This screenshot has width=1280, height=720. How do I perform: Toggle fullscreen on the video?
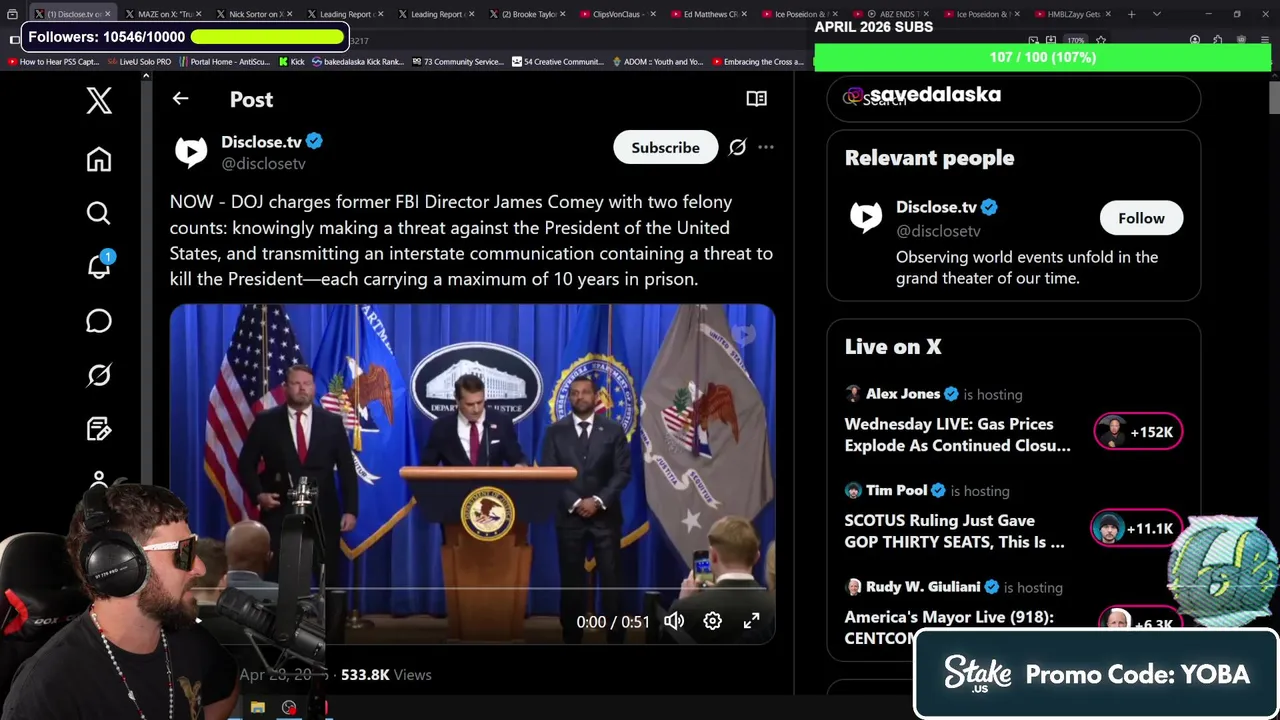pos(751,621)
